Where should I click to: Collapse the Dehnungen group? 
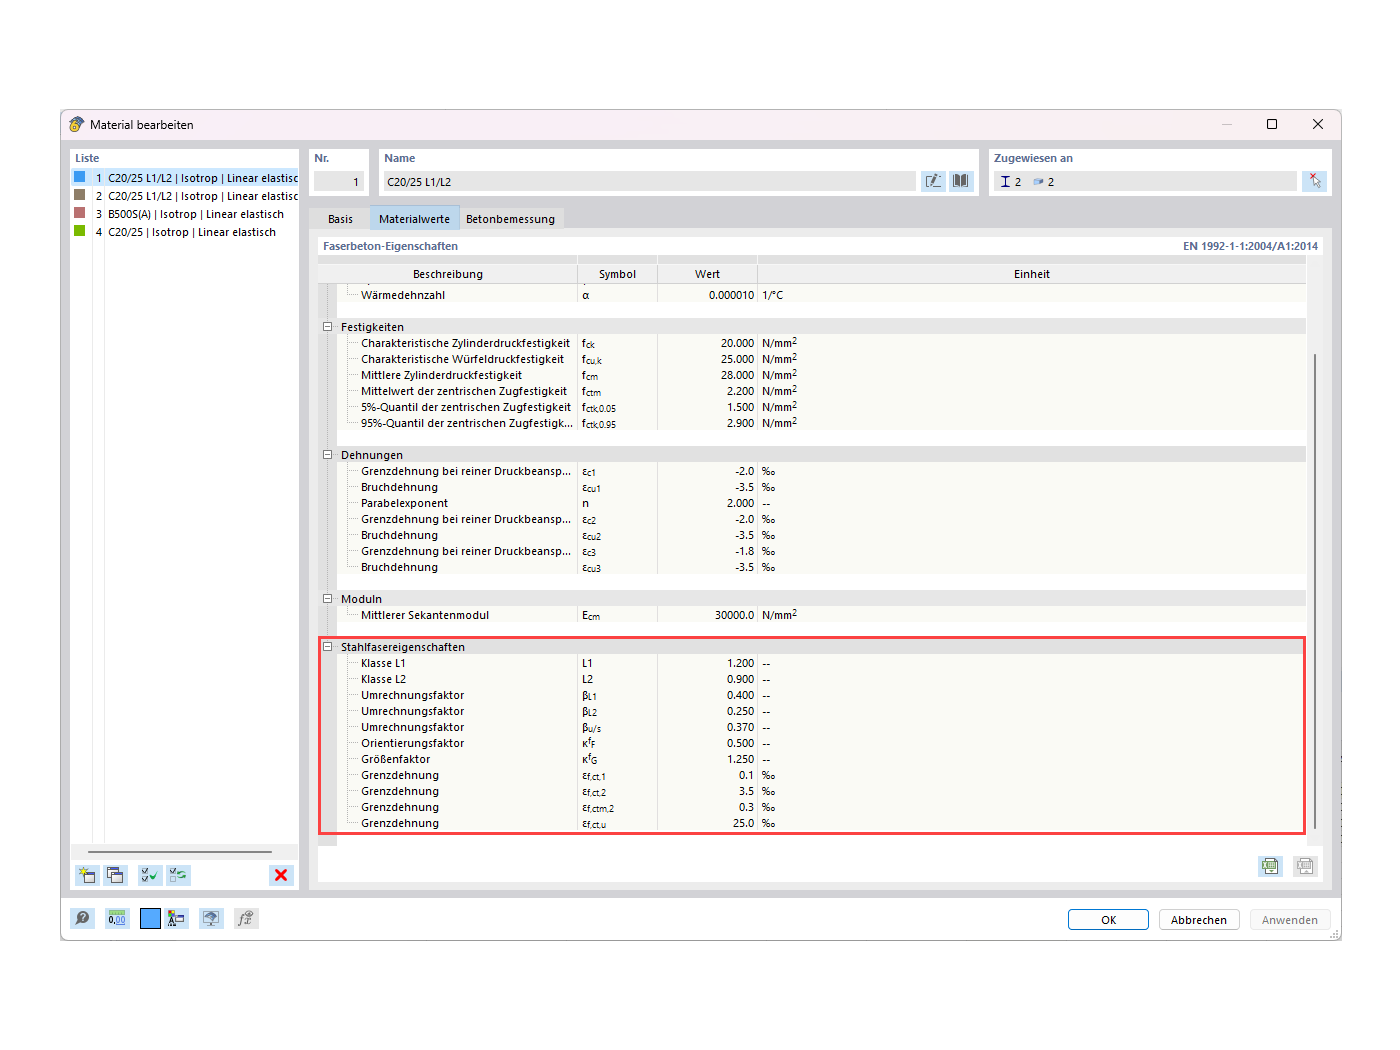click(x=328, y=454)
